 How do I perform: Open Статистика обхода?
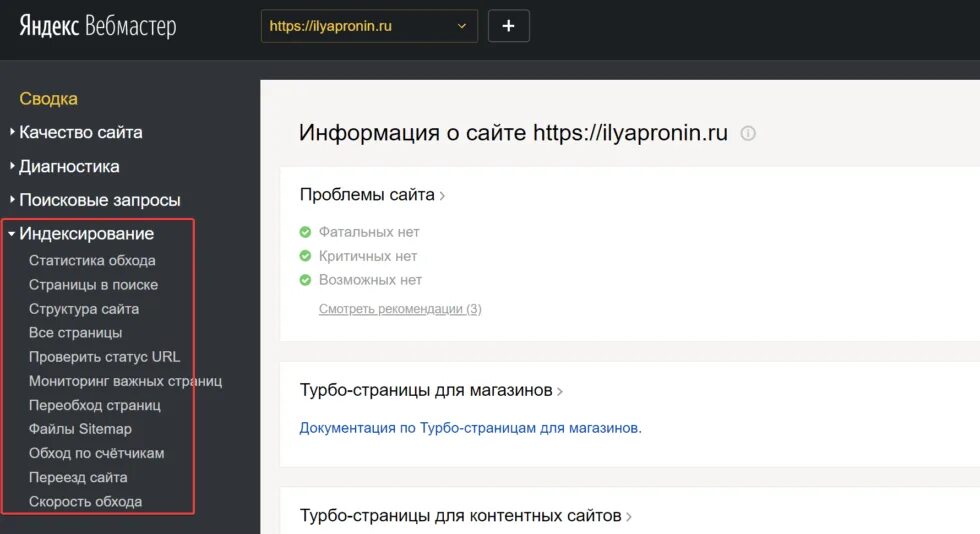point(92,260)
